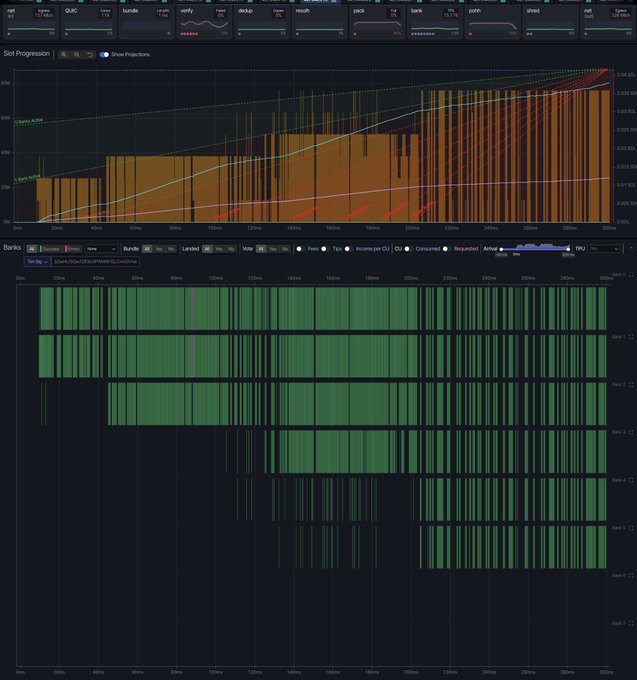Toggle the Show Projections switch
Screen dimensions: 637x680
[x=105, y=55]
